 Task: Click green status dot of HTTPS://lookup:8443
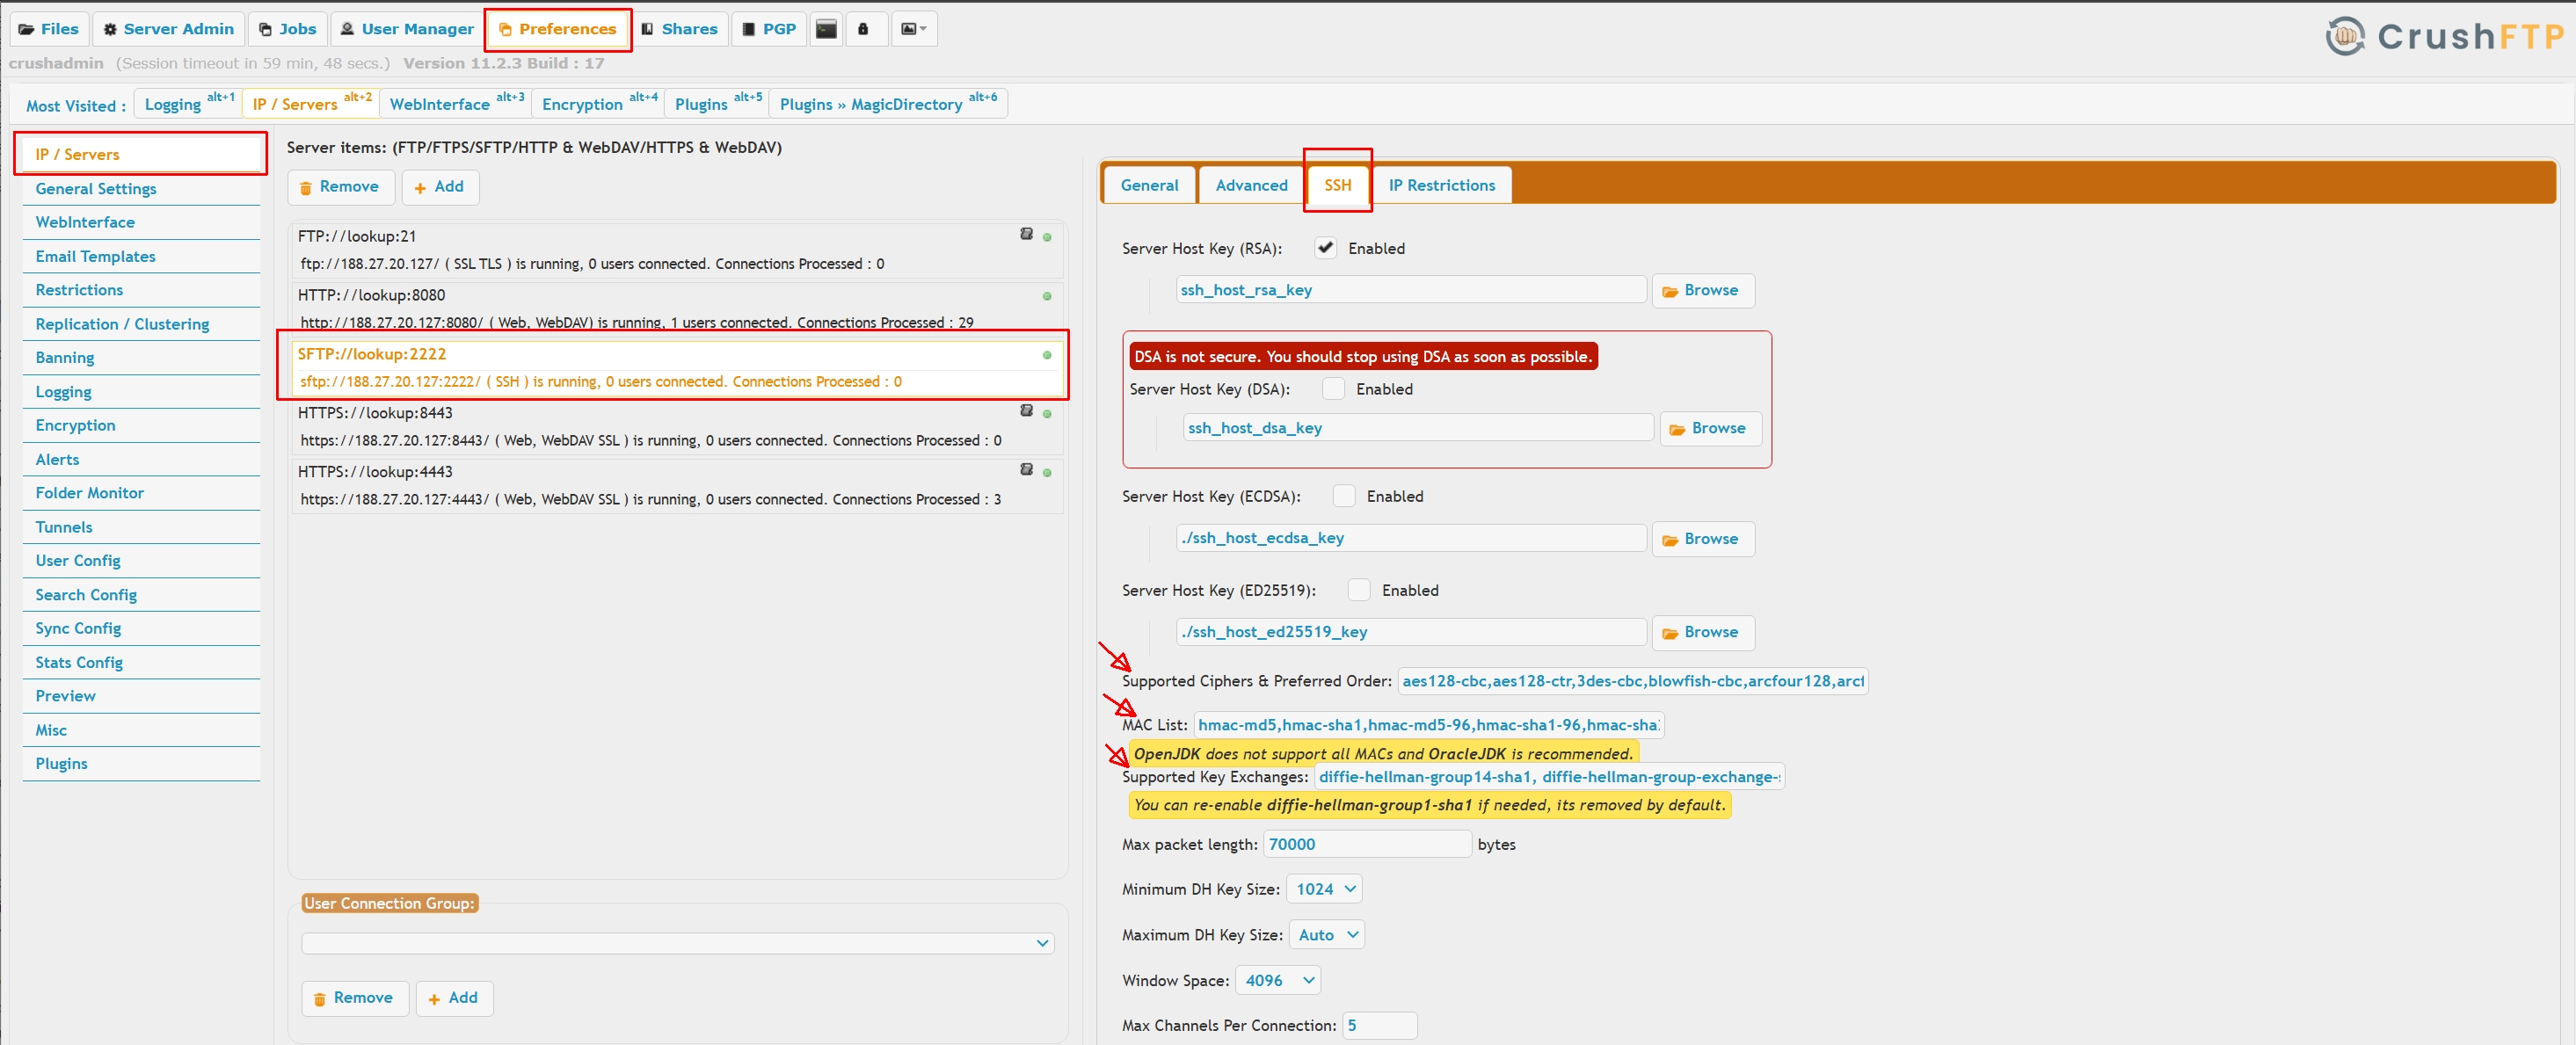click(1047, 414)
